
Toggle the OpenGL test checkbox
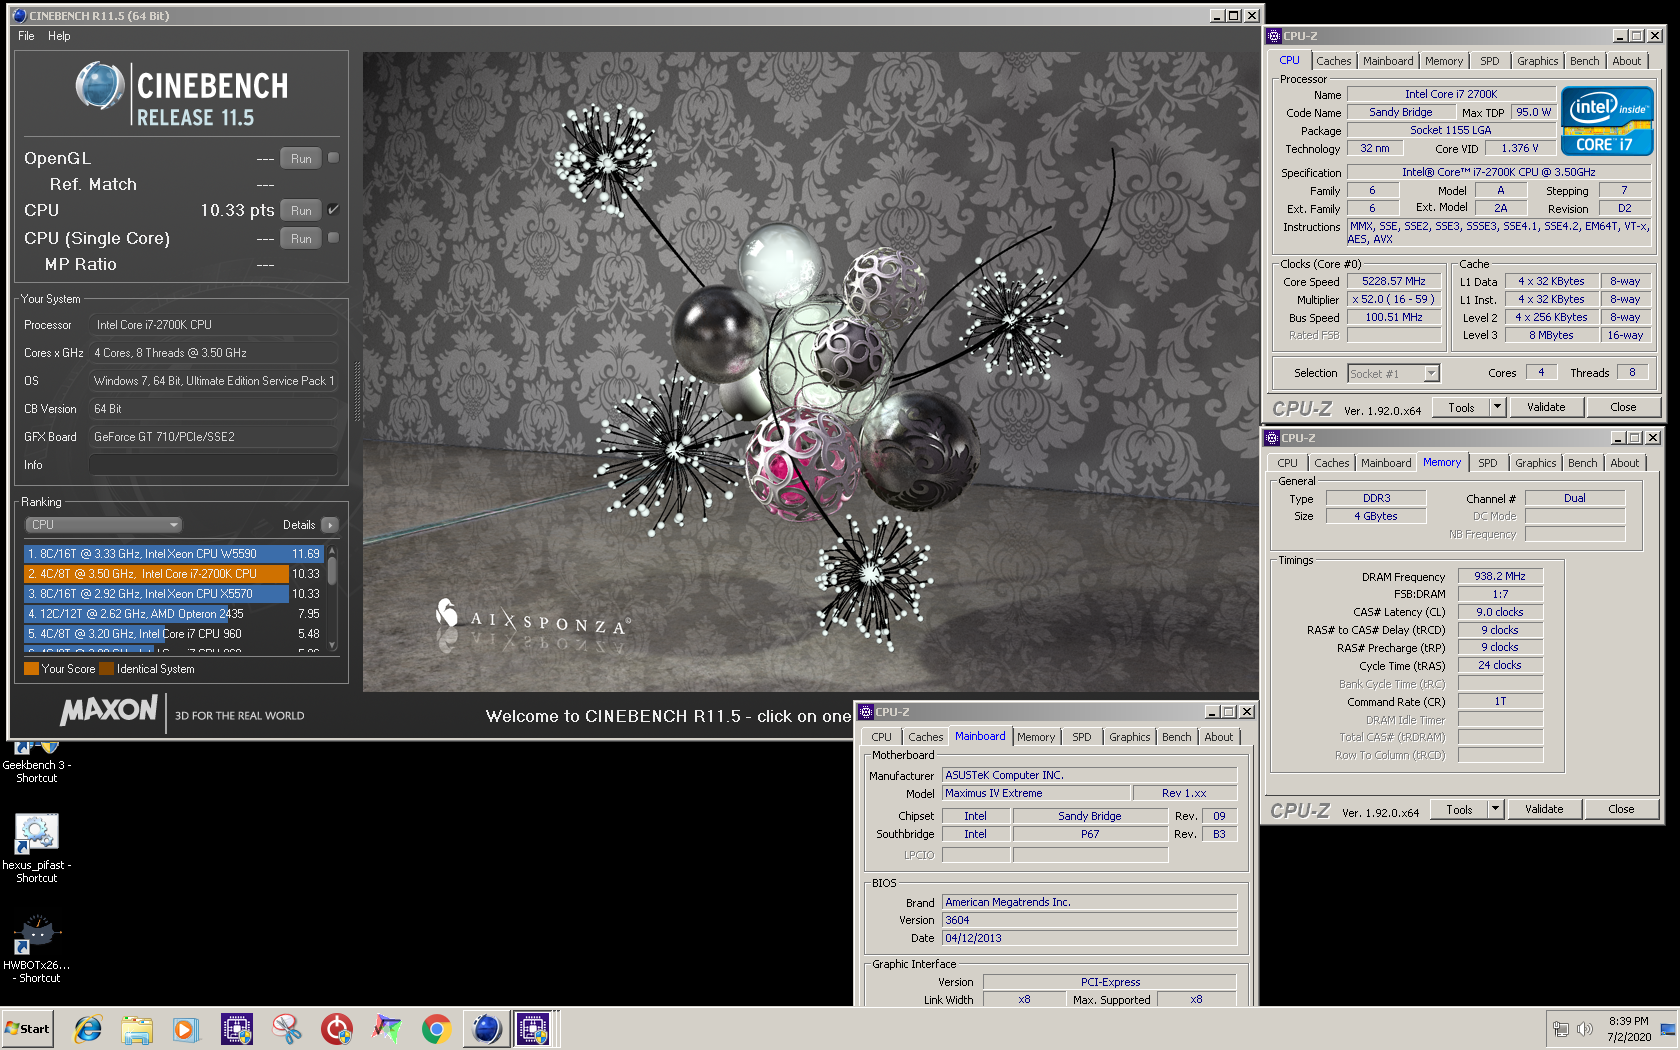tap(333, 158)
